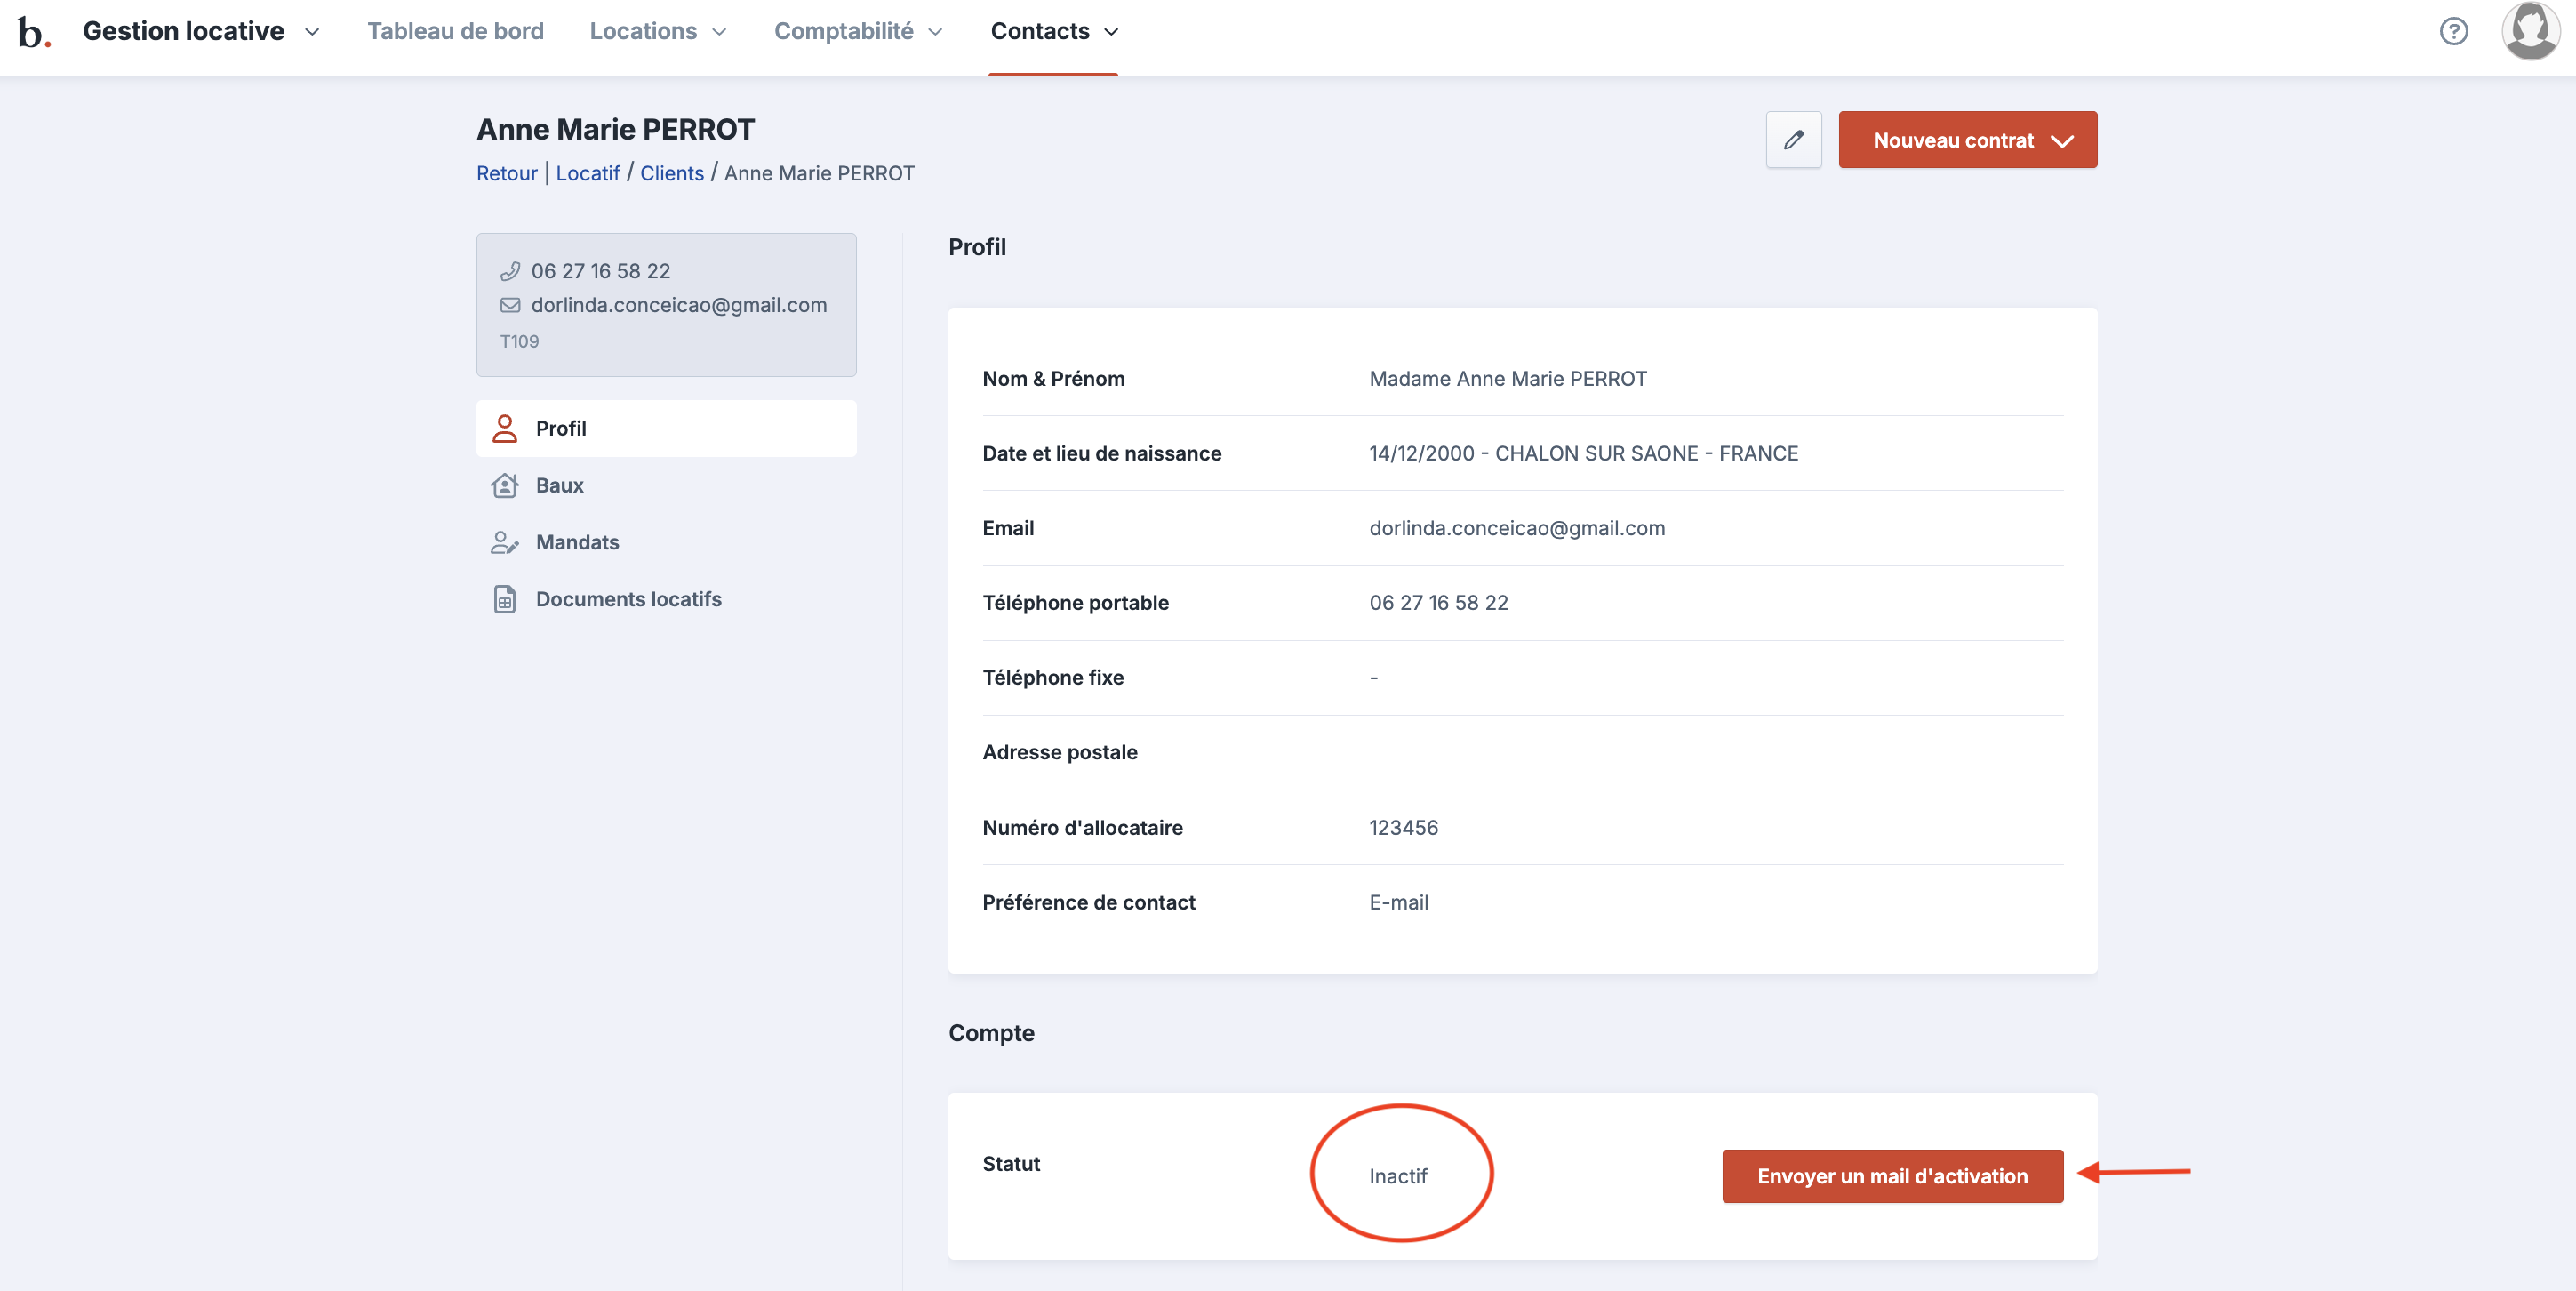Click the envelope icon in contact card
Screen dimensions: 2576x1291
coord(510,306)
